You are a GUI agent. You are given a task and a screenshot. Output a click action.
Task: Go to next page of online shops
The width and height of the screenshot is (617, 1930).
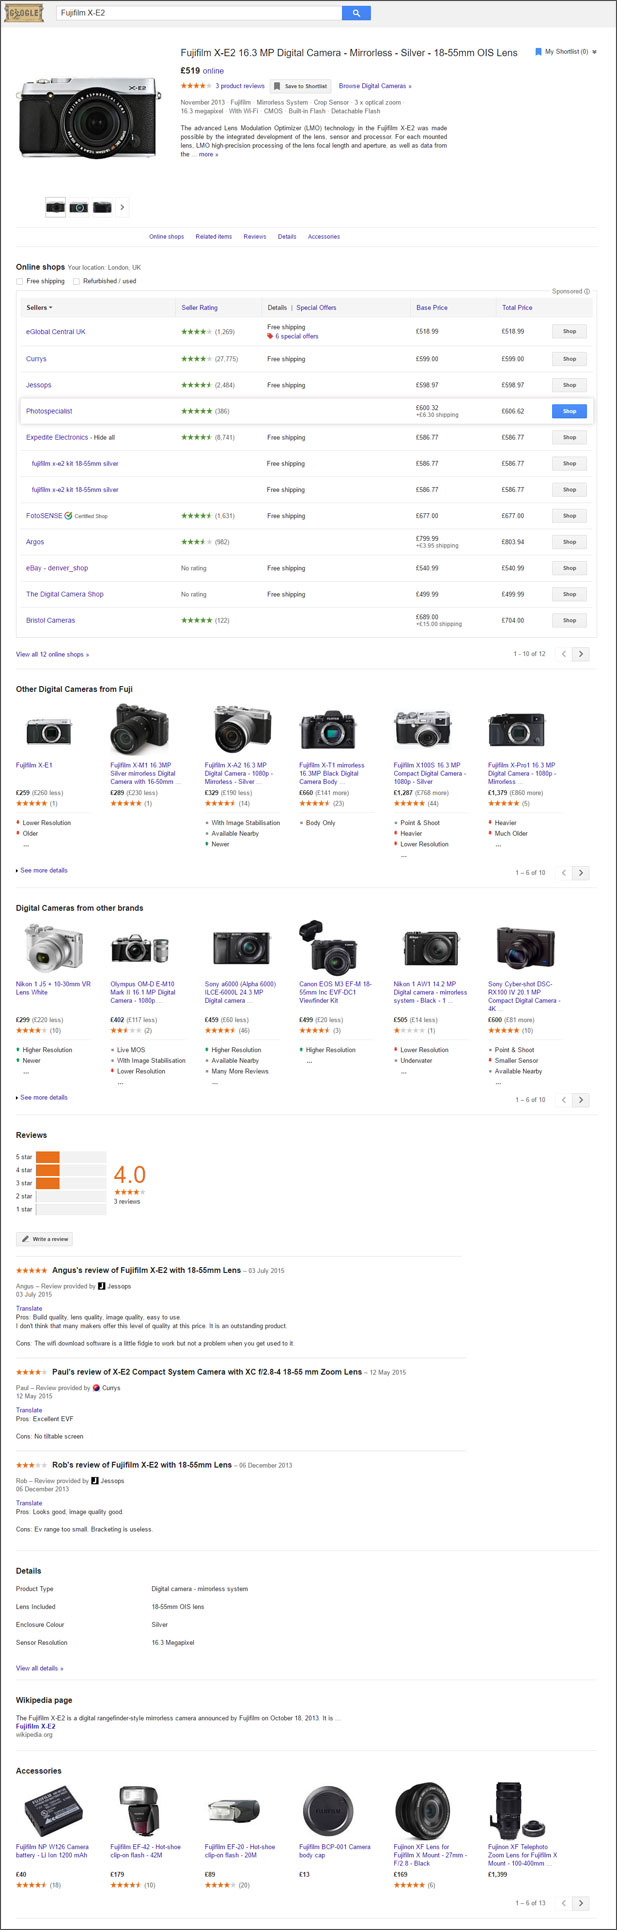point(581,654)
